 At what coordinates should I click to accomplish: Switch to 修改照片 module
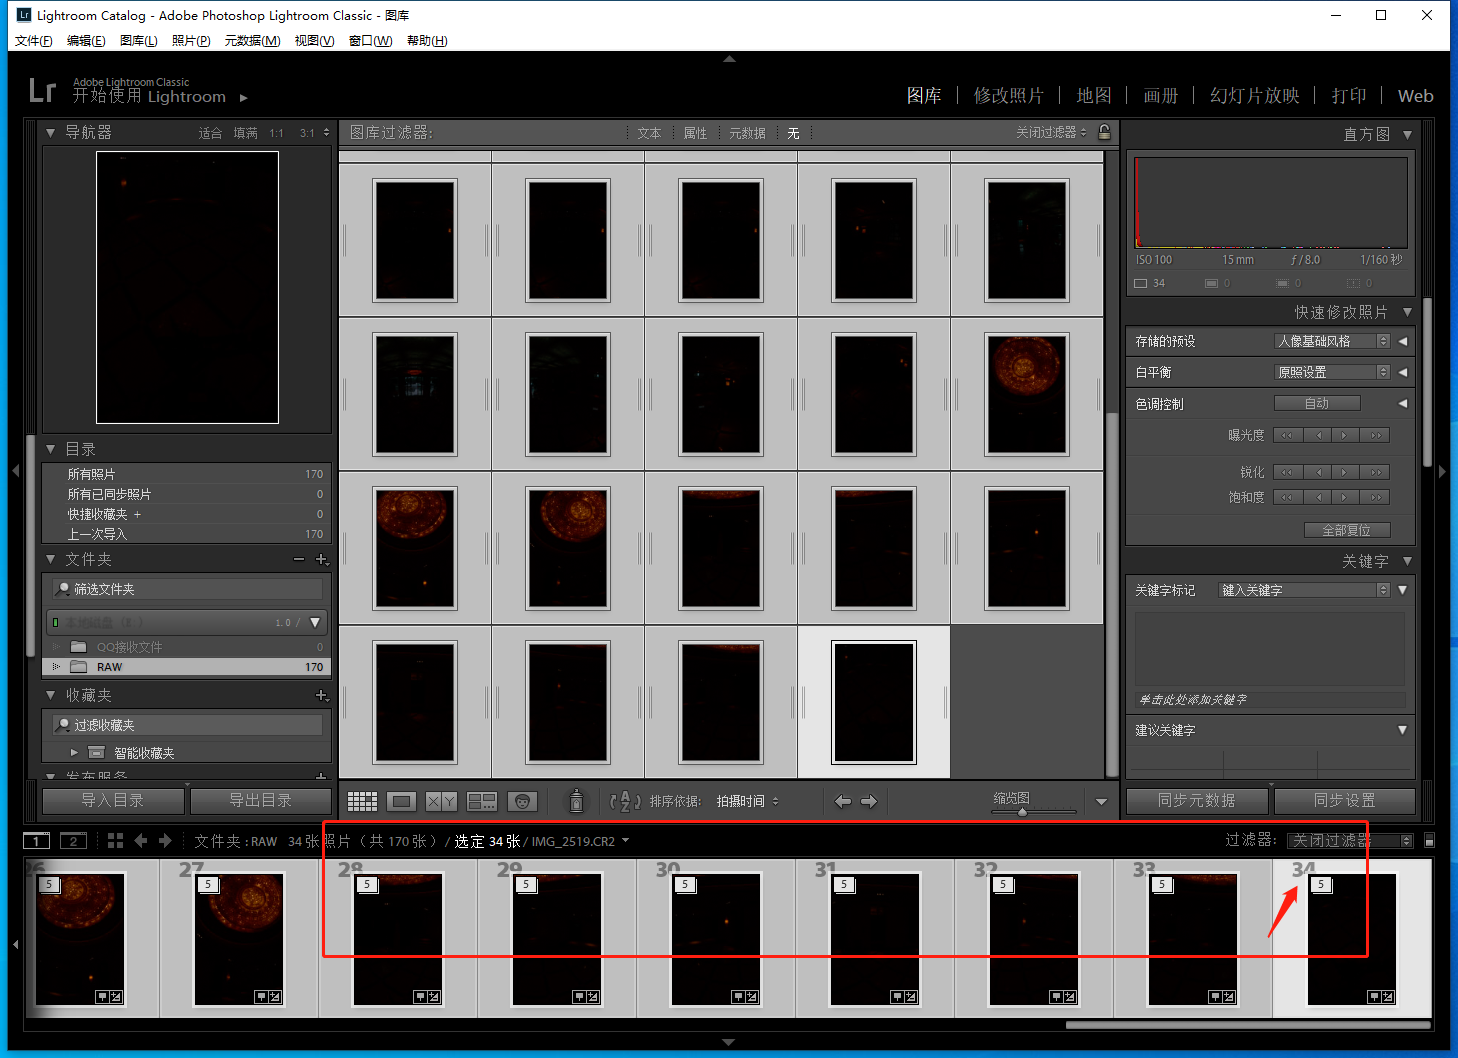tap(1008, 95)
